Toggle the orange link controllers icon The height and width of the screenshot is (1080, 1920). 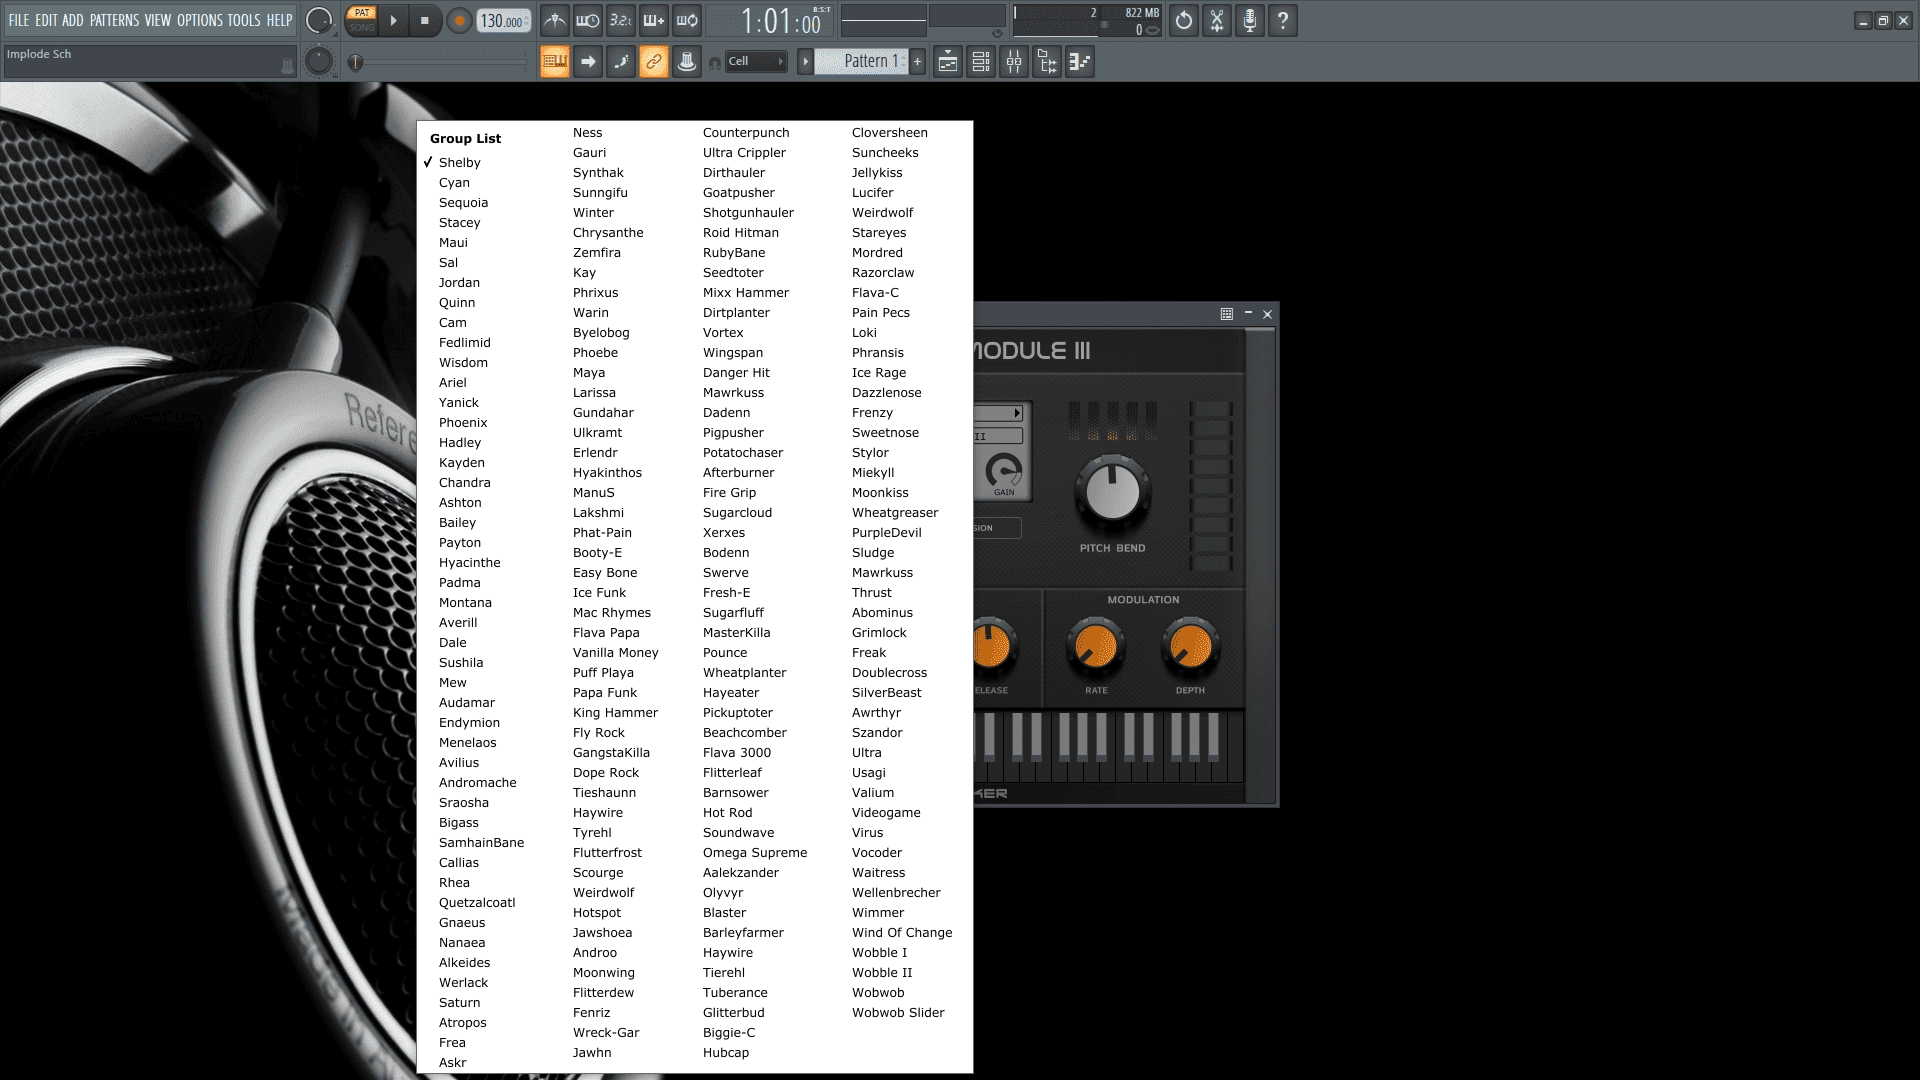point(654,62)
